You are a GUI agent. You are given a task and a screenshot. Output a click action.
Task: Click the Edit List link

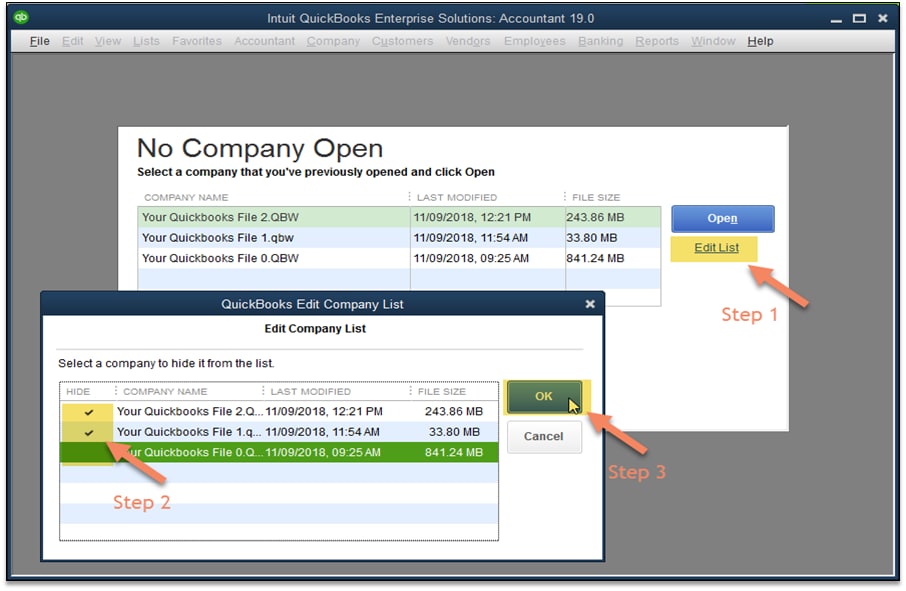pyautogui.click(x=716, y=248)
